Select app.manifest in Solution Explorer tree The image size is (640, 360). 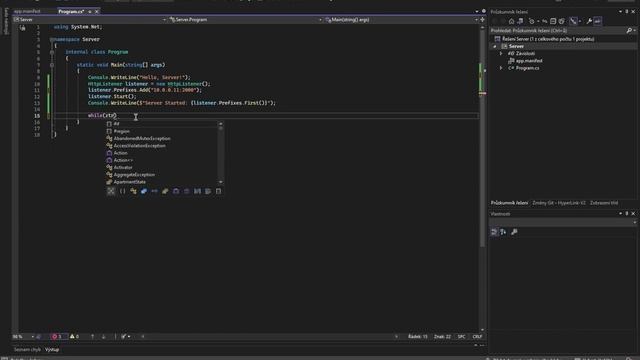pyautogui.click(x=529, y=61)
